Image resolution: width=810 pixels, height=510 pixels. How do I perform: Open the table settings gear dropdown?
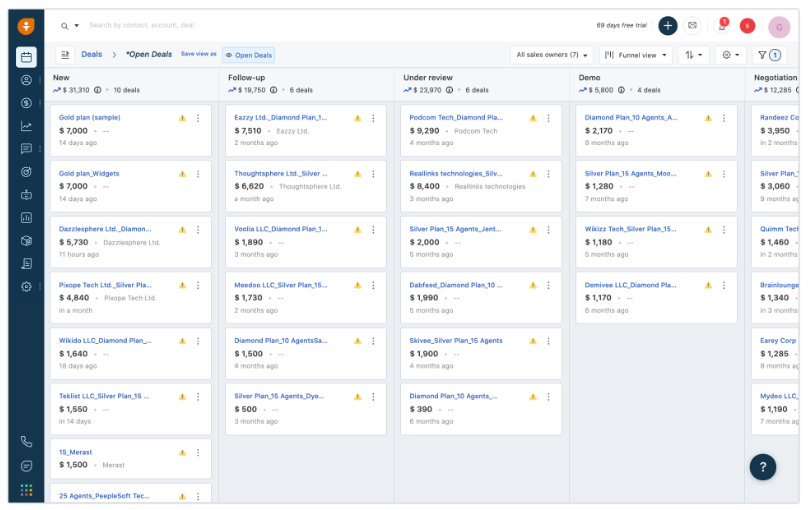point(730,55)
